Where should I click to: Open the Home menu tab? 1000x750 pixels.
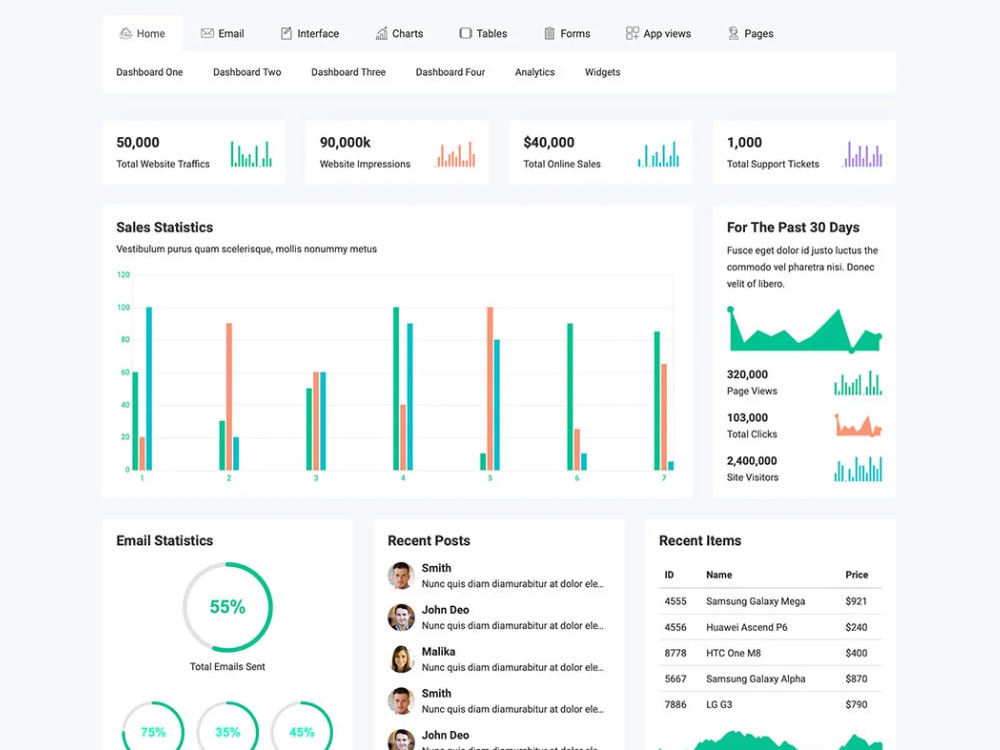[x=142, y=33]
